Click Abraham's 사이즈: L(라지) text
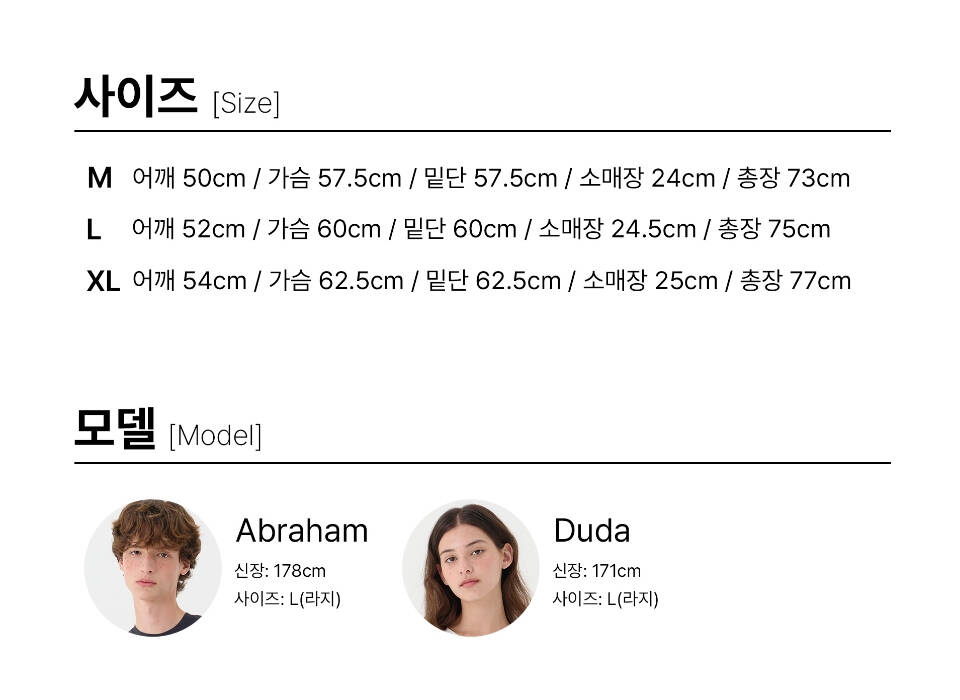Viewport: 960px width, 700px height. (x=288, y=599)
